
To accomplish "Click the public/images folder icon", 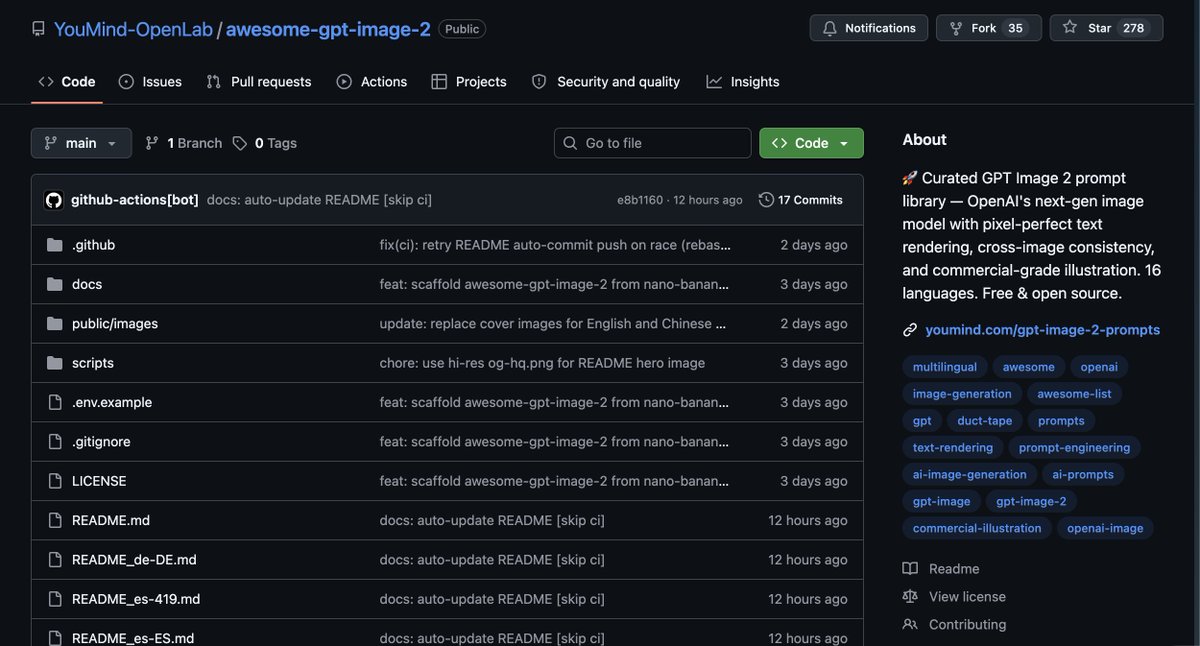I will 55,324.
